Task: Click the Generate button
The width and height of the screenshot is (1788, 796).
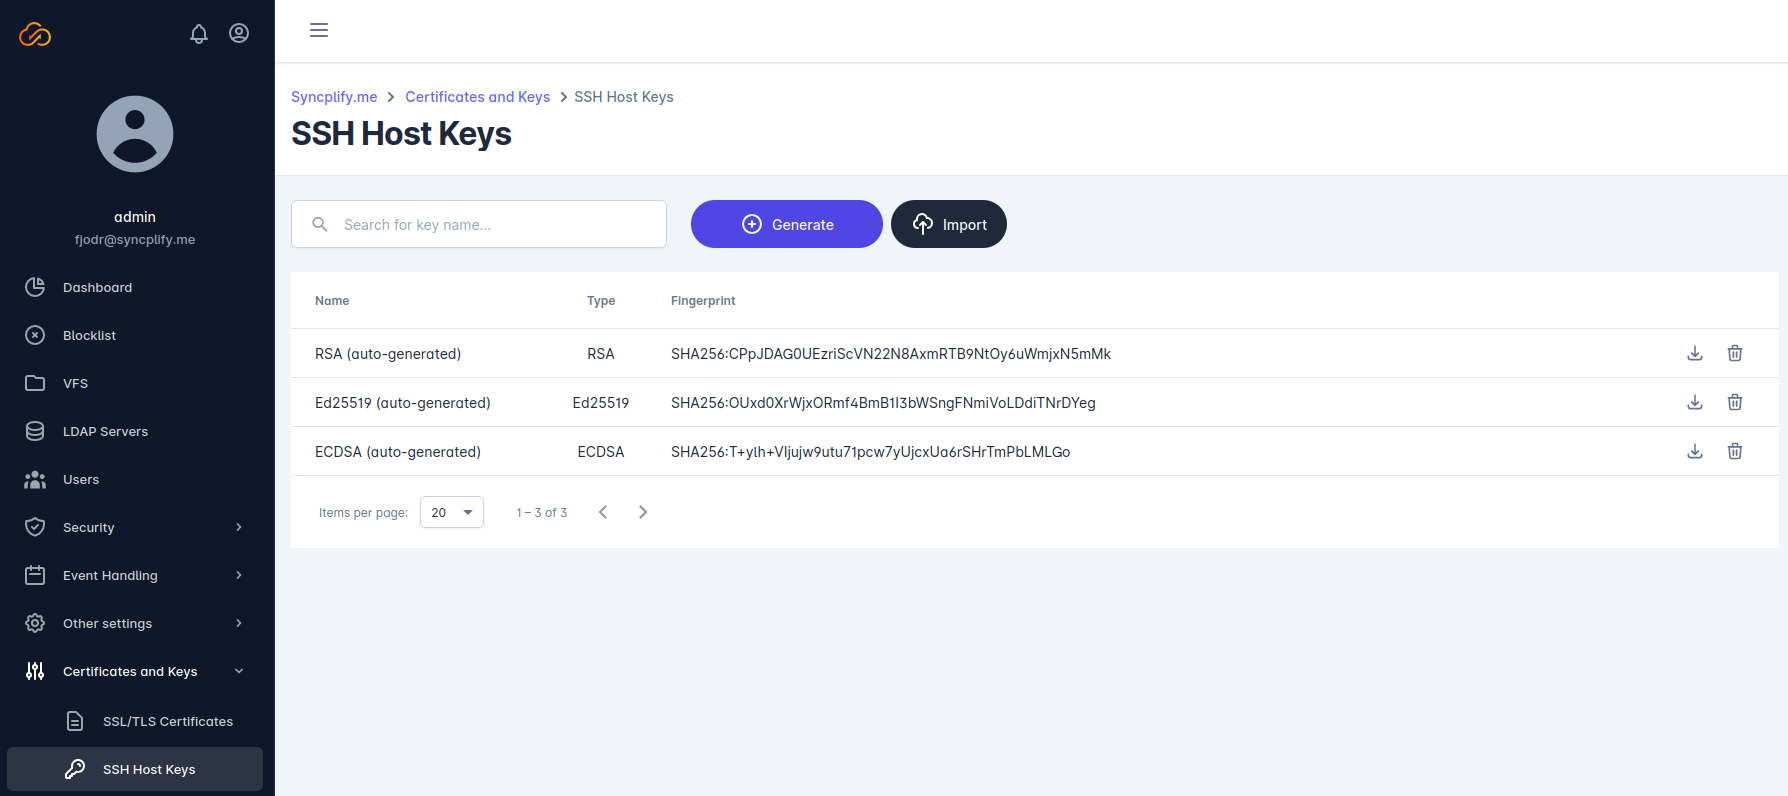Action: [787, 224]
